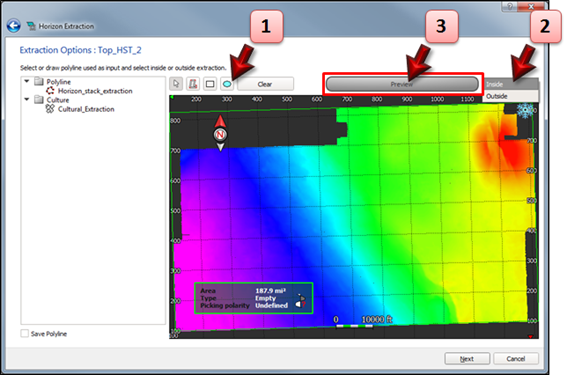Collapse the Culture tree folder
Image resolution: width=567 pixels, height=375 pixels.
[27, 99]
